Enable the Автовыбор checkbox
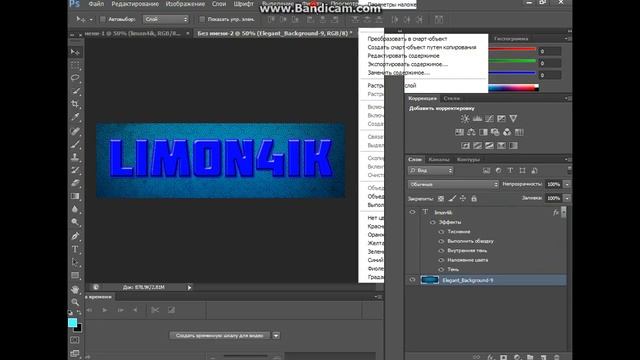The width and height of the screenshot is (640, 360). (103, 19)
